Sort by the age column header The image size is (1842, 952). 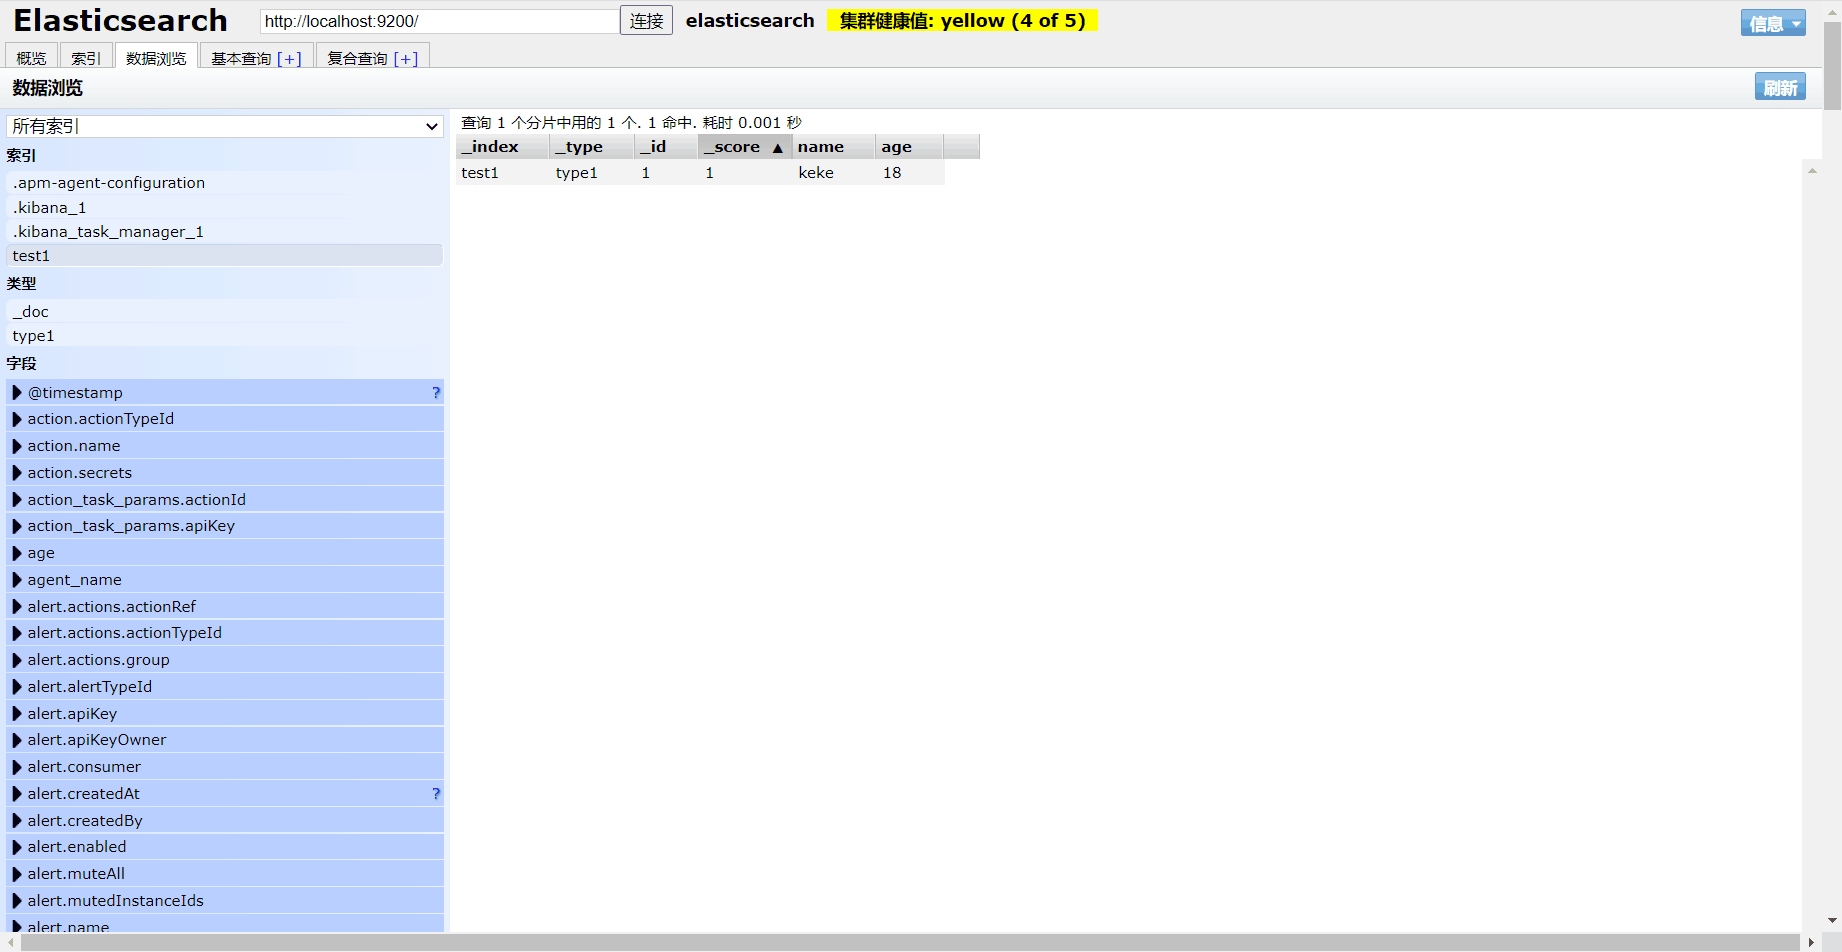(909, 146)
